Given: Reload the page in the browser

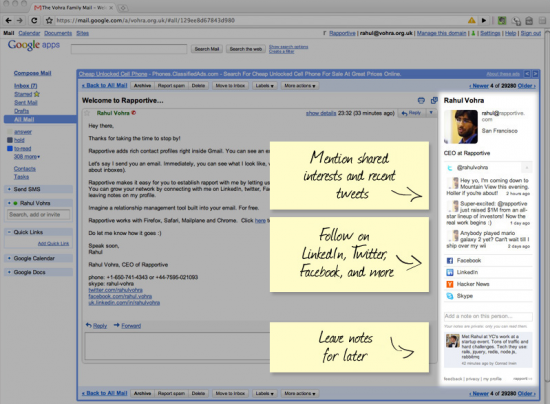Looking at the screenshot, I should click(34, 20).
